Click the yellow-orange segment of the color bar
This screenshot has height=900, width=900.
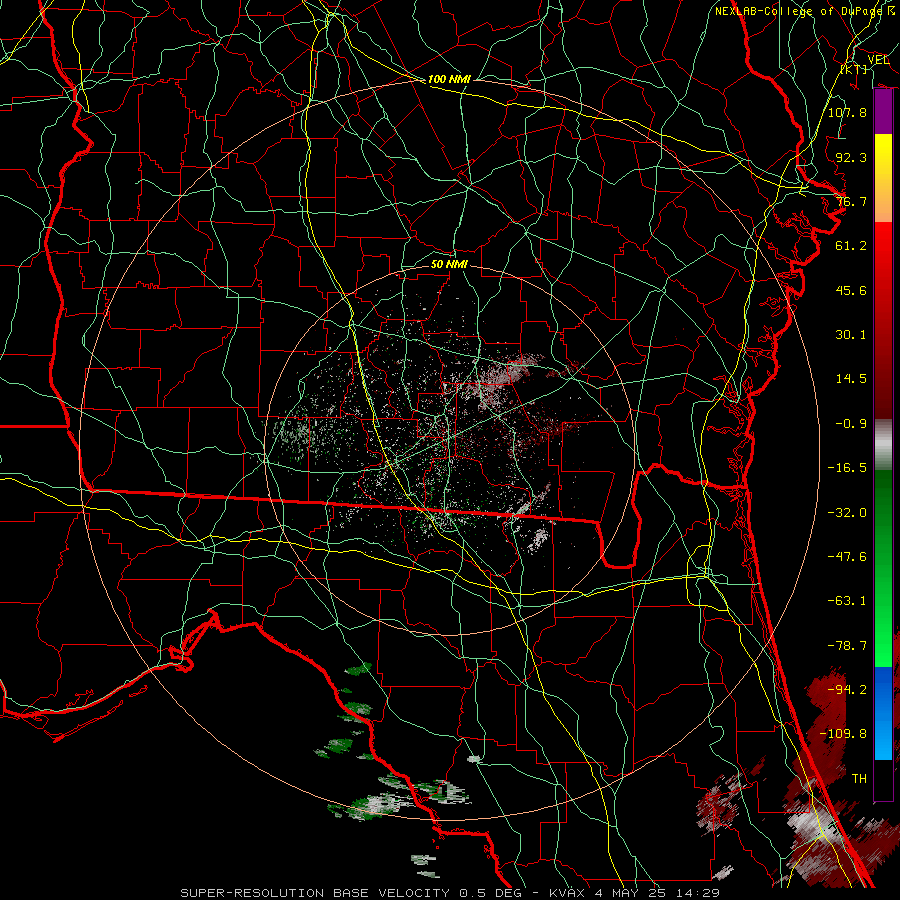pyautogui.click(x=883, y=178)
